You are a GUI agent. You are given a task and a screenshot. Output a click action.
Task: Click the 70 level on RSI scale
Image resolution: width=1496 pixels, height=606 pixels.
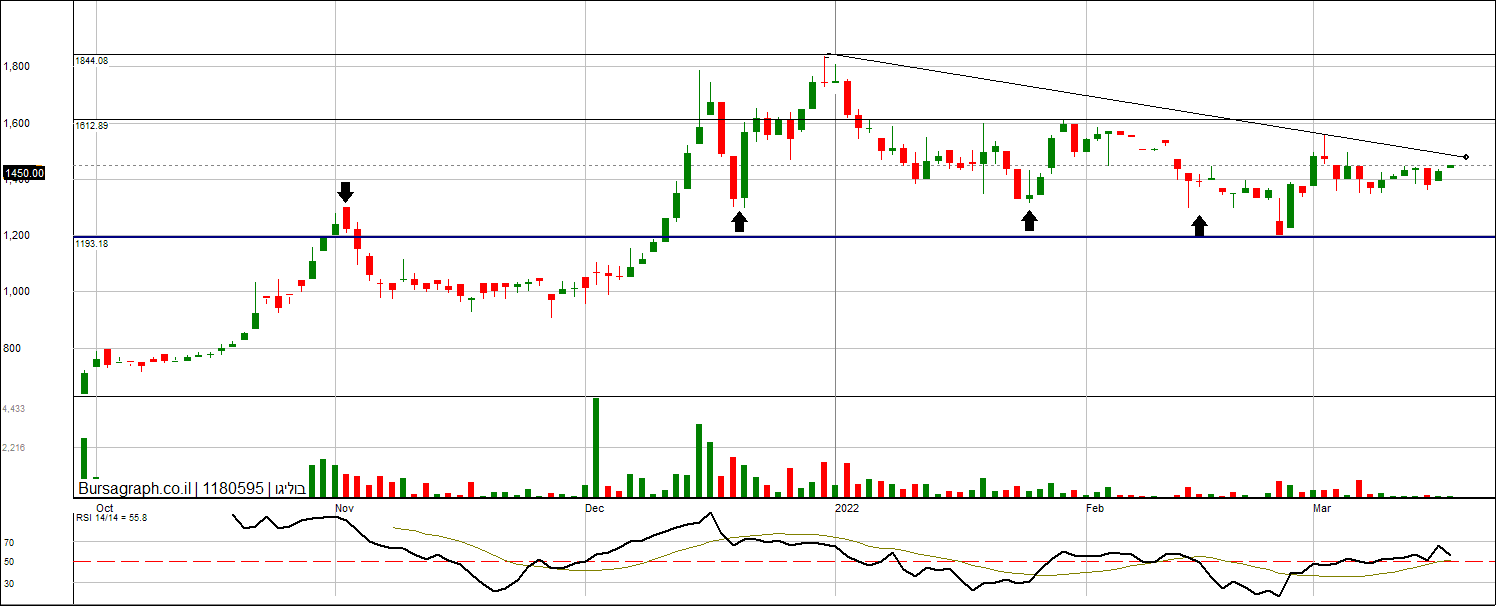tap(9, 542)
